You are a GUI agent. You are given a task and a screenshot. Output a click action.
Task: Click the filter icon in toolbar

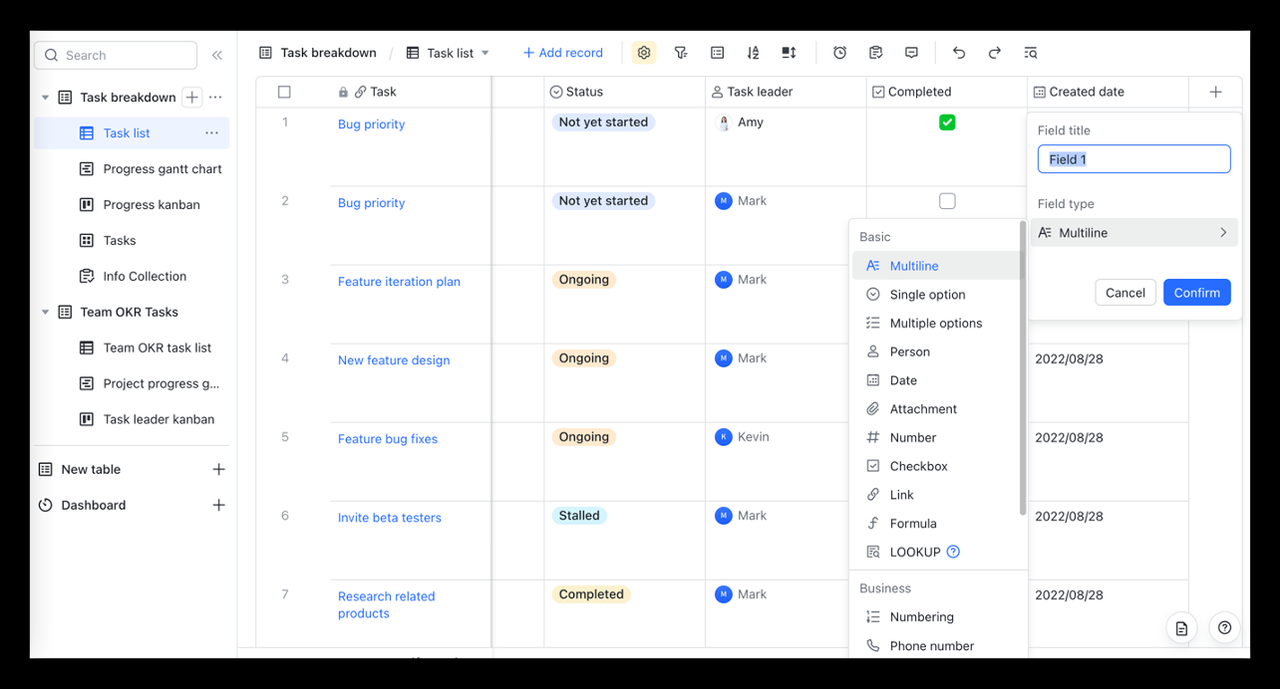point(681,53)
